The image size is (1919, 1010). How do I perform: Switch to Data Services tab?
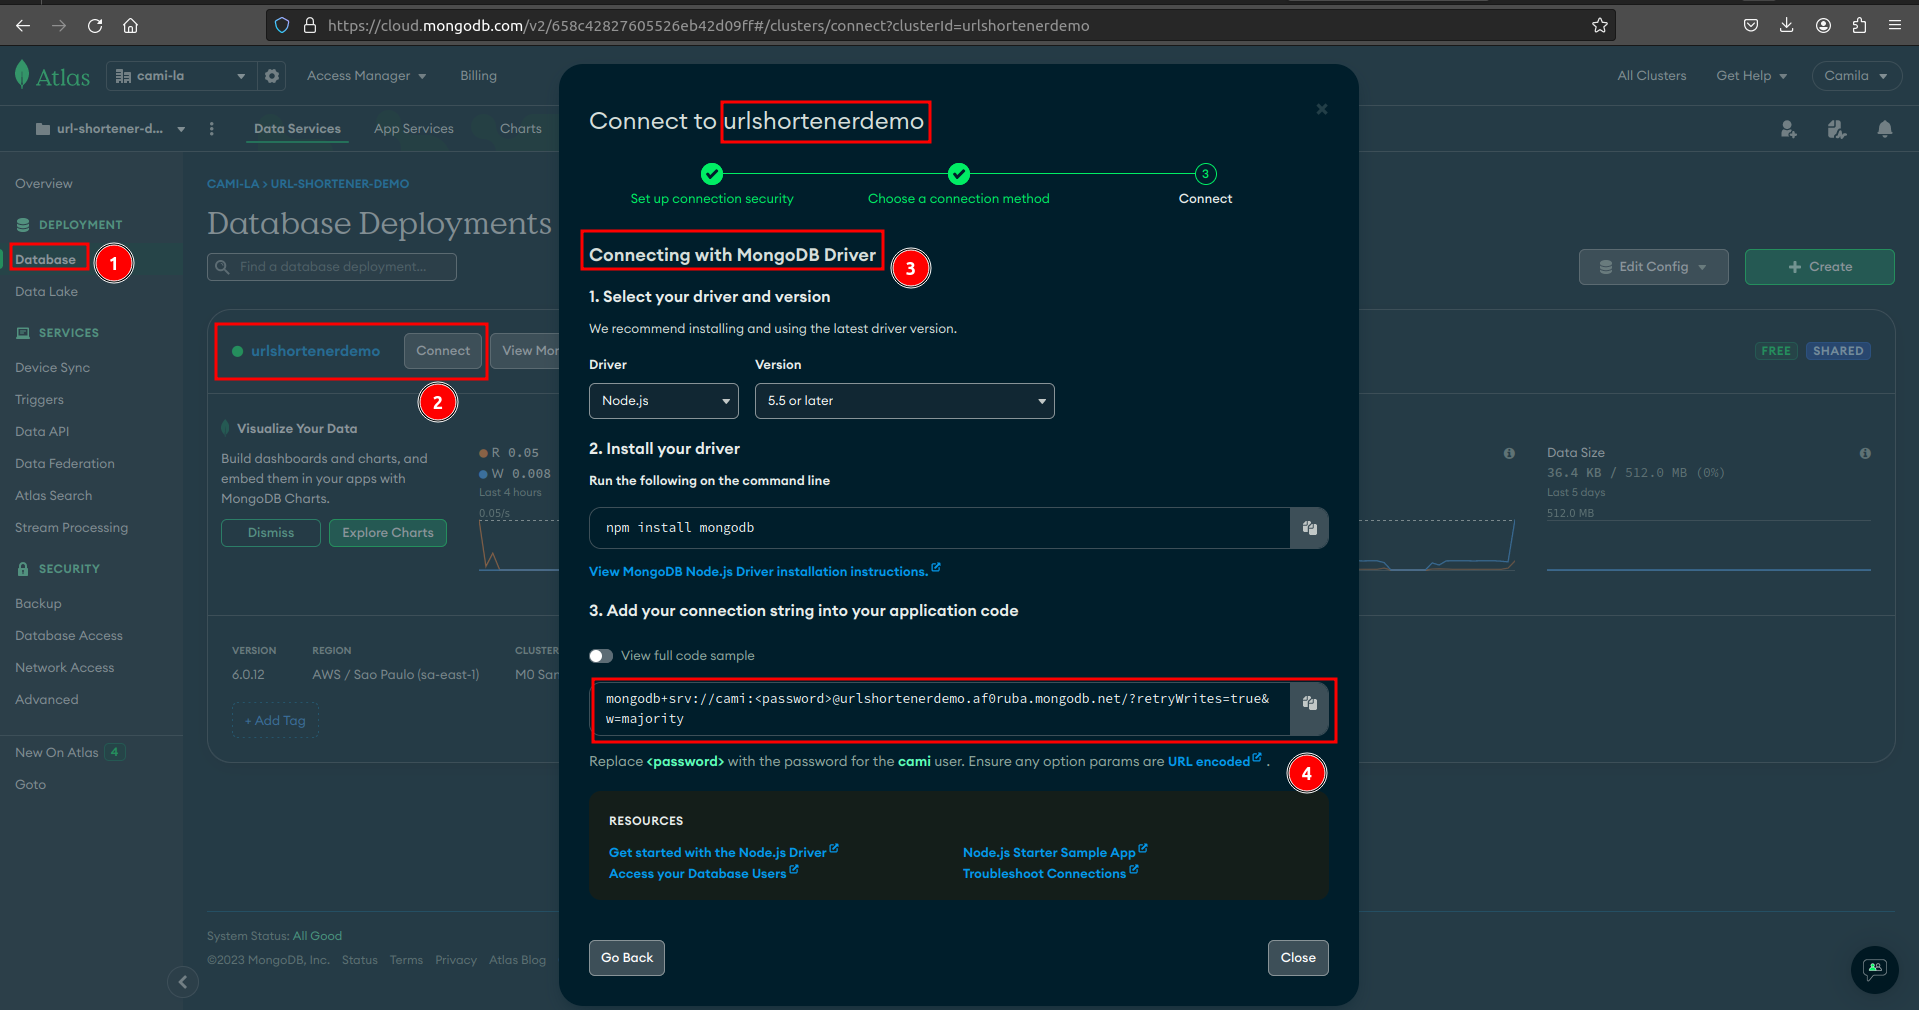(297, 129)
